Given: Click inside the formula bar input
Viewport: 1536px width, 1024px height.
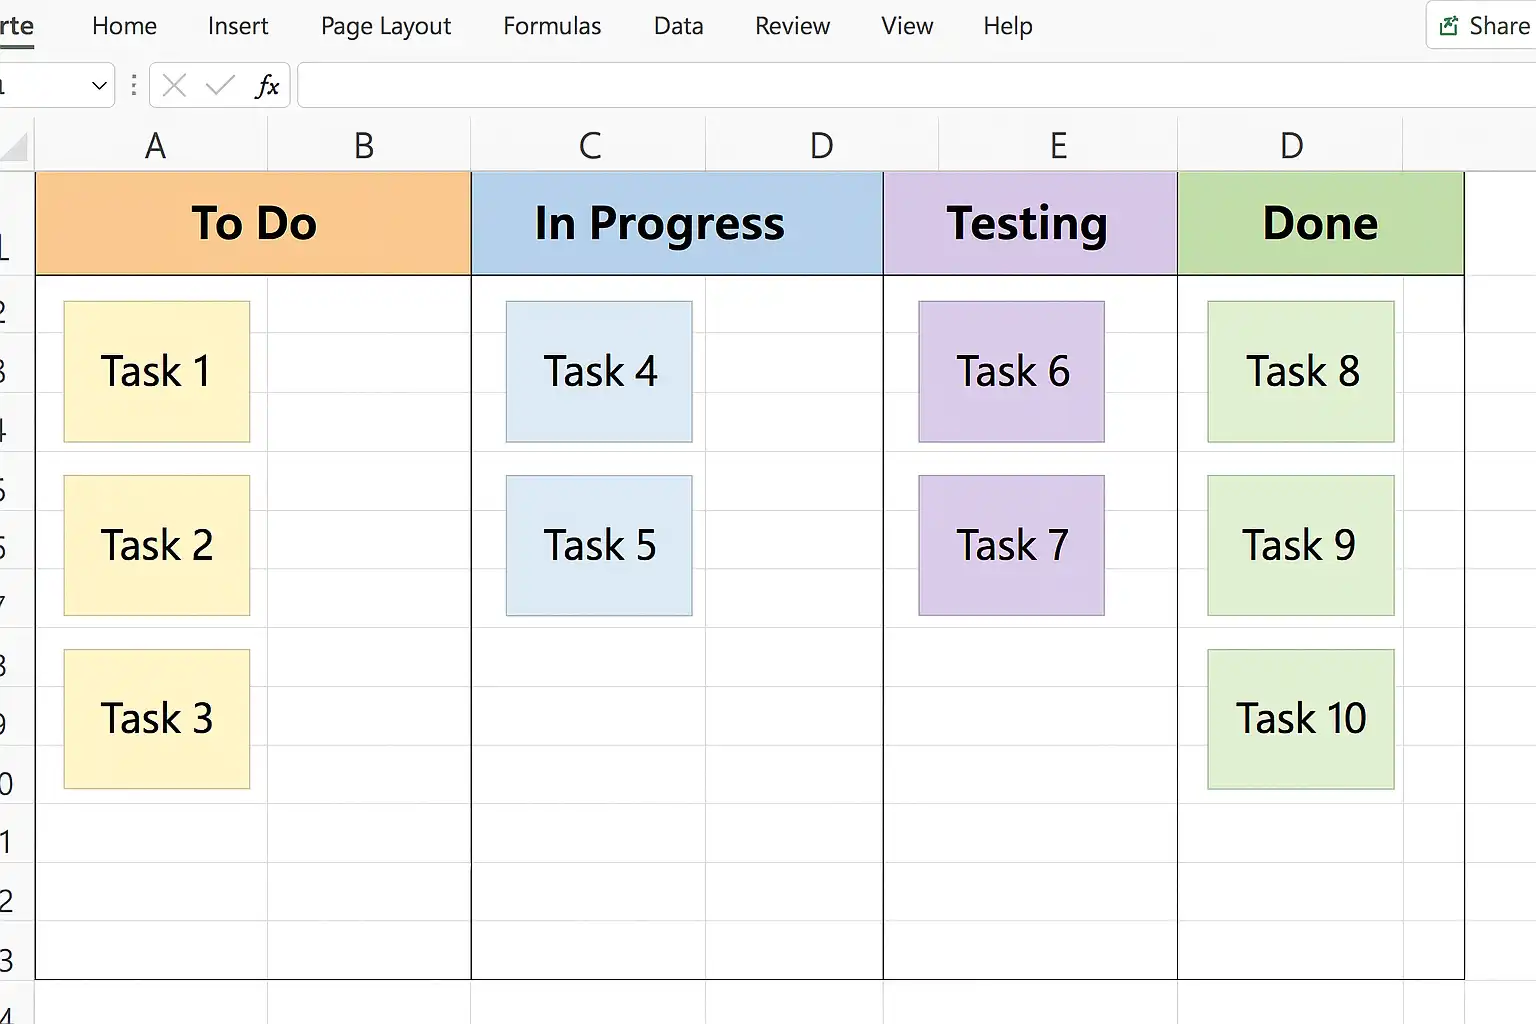Looking at the screenshot, I should tap(900, 86).
